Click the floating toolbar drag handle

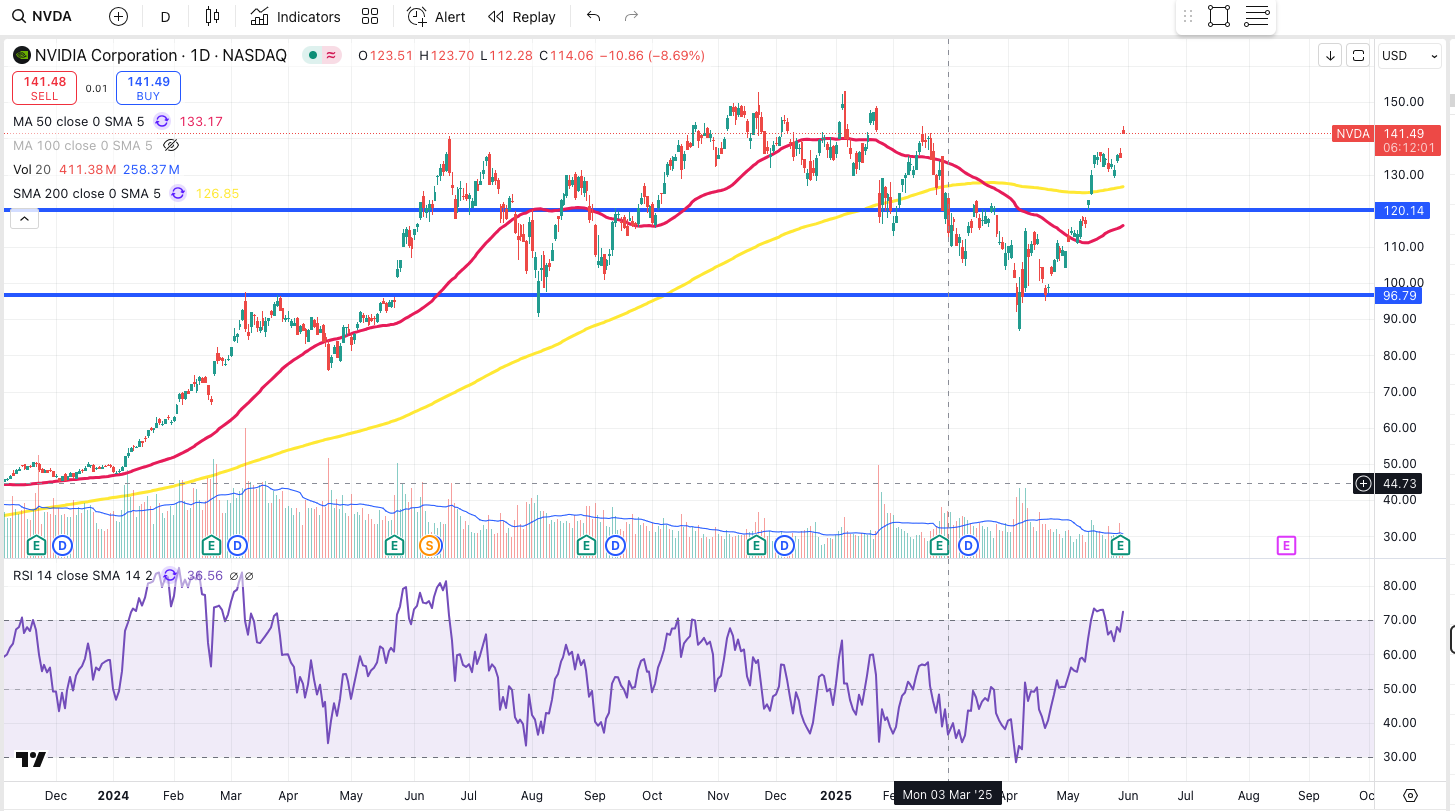pos(1188,16)
